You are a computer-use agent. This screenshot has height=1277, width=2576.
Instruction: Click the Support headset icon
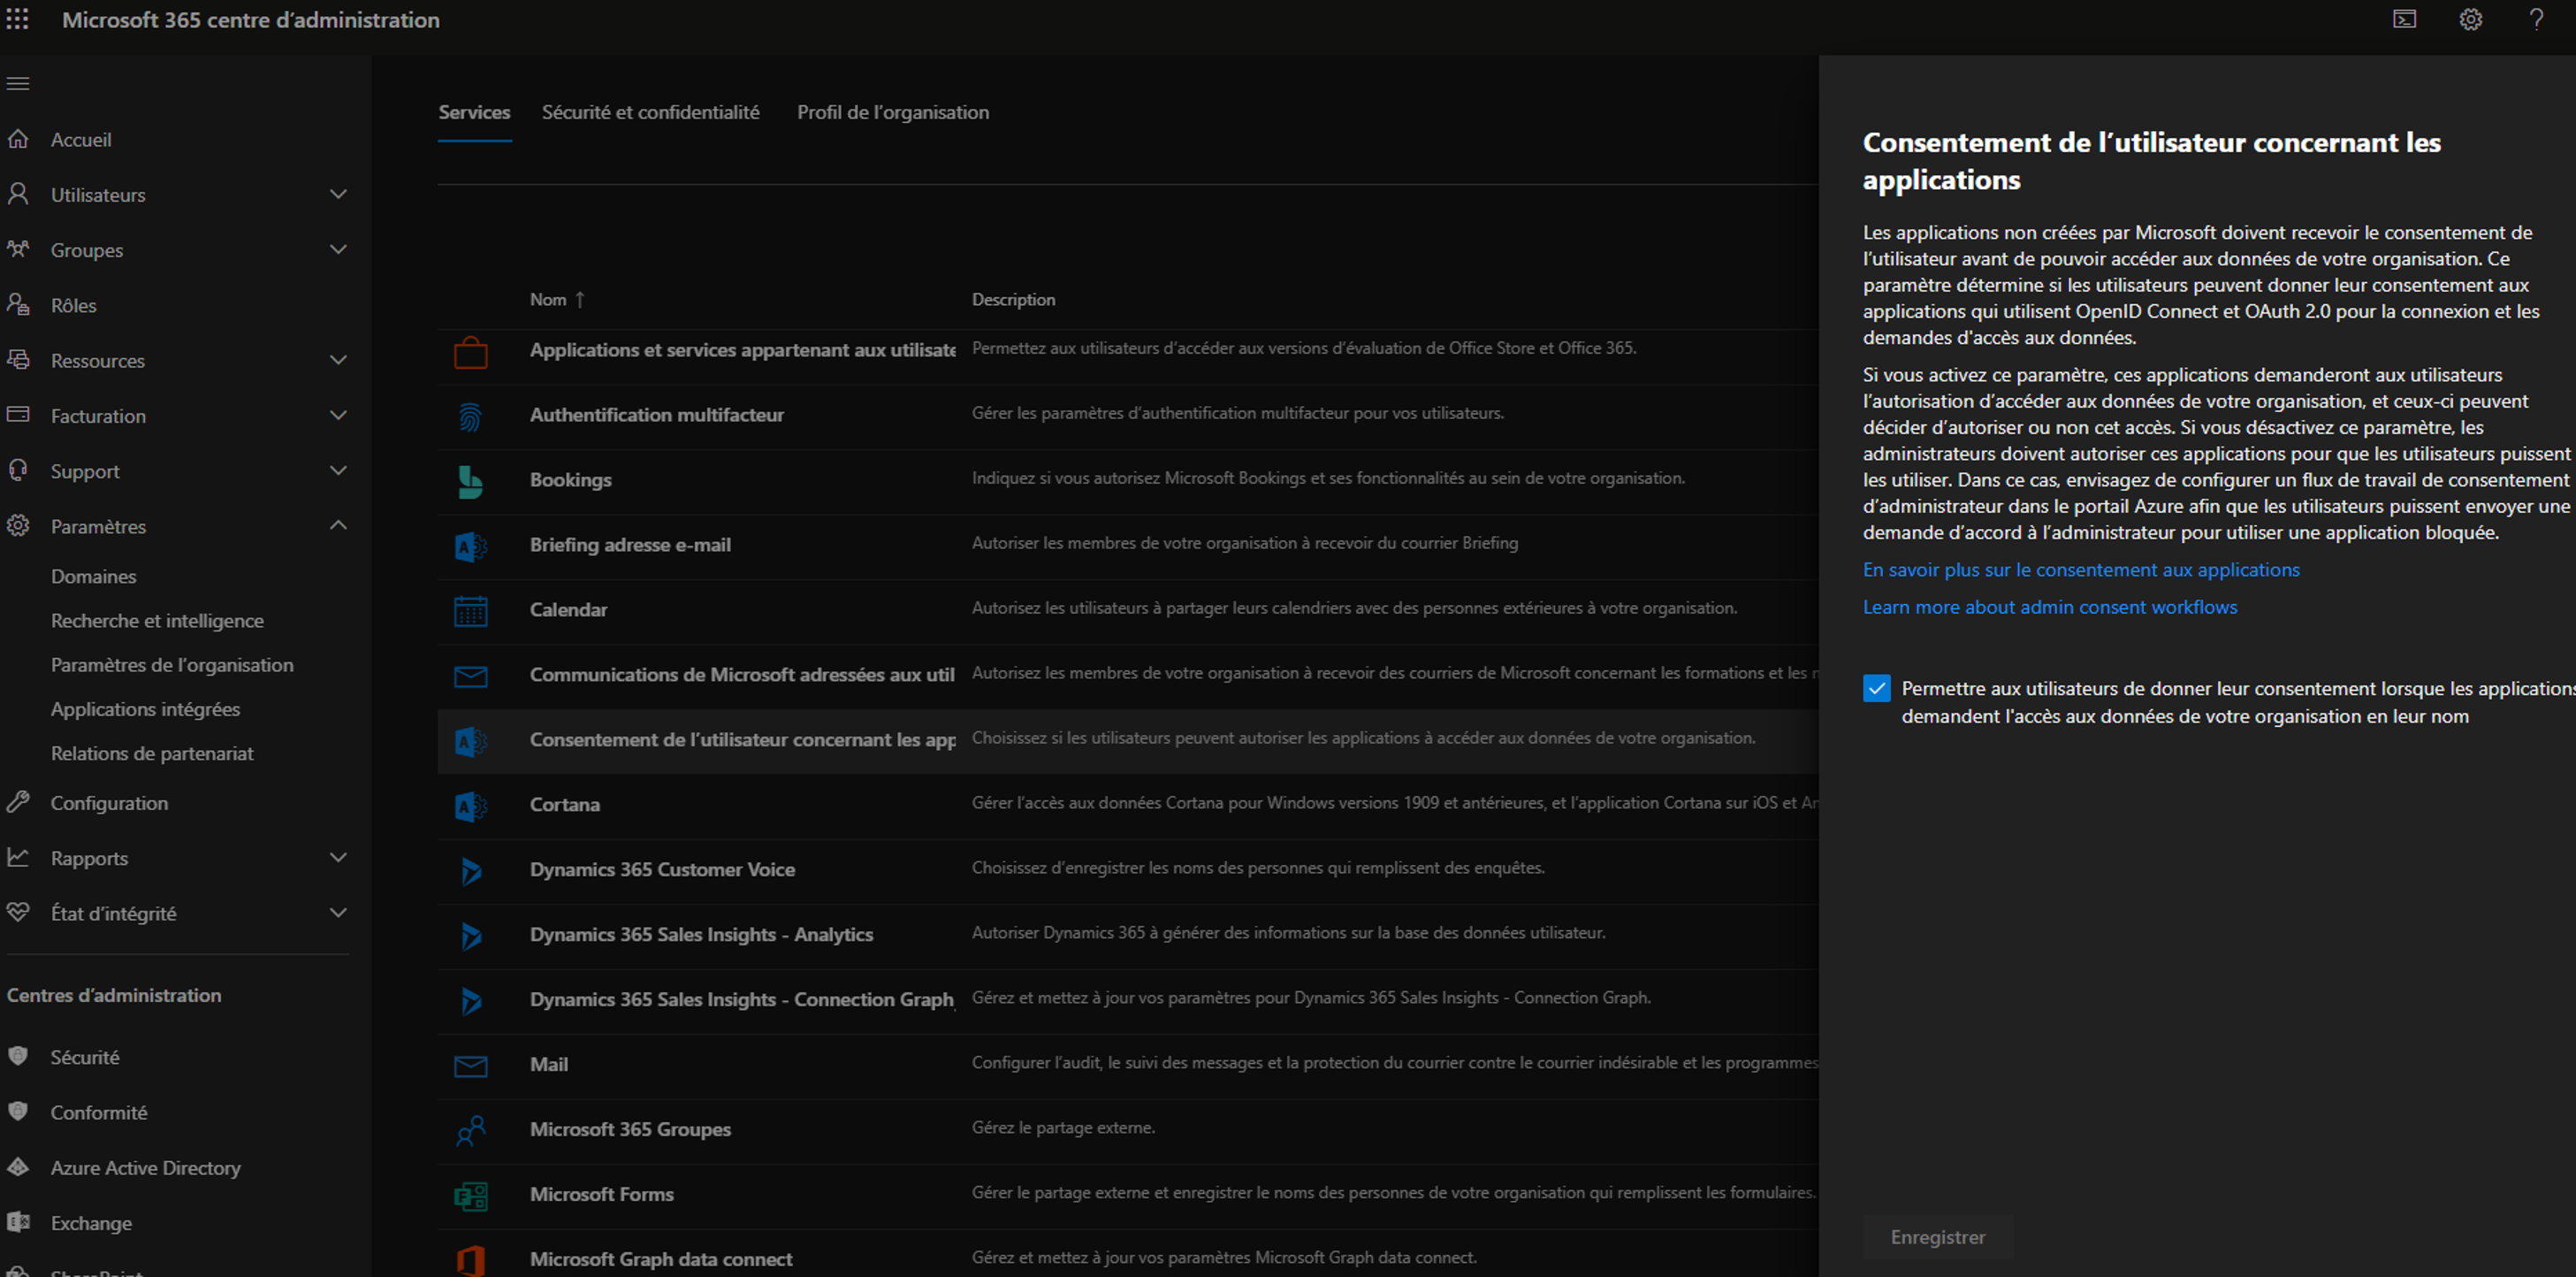(x=18, y=469)
